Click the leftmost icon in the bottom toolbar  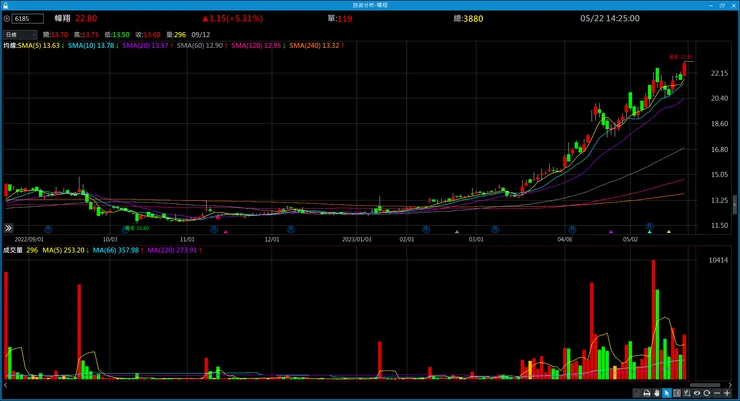637,393
